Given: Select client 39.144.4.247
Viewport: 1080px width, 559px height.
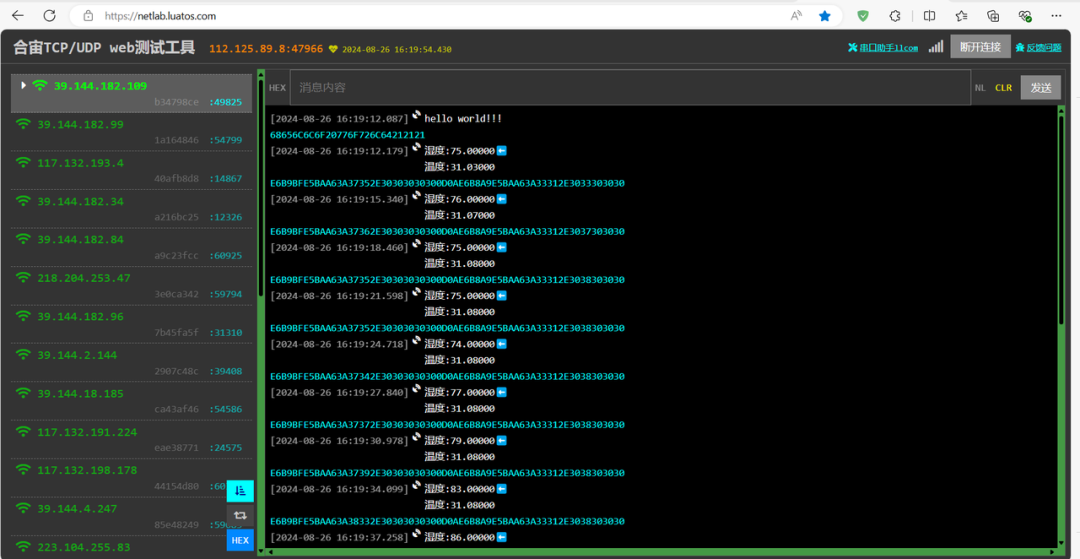Looking at the screenshot, I should (132, 517).
